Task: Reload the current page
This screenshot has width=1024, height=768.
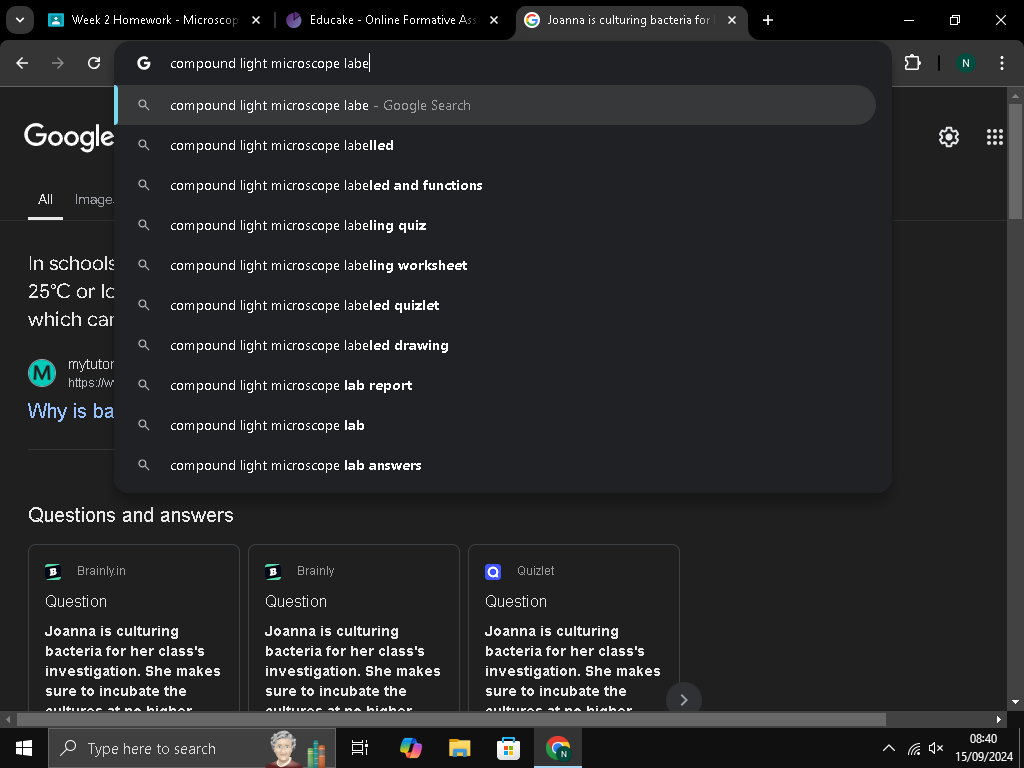Action: point(94,63)
